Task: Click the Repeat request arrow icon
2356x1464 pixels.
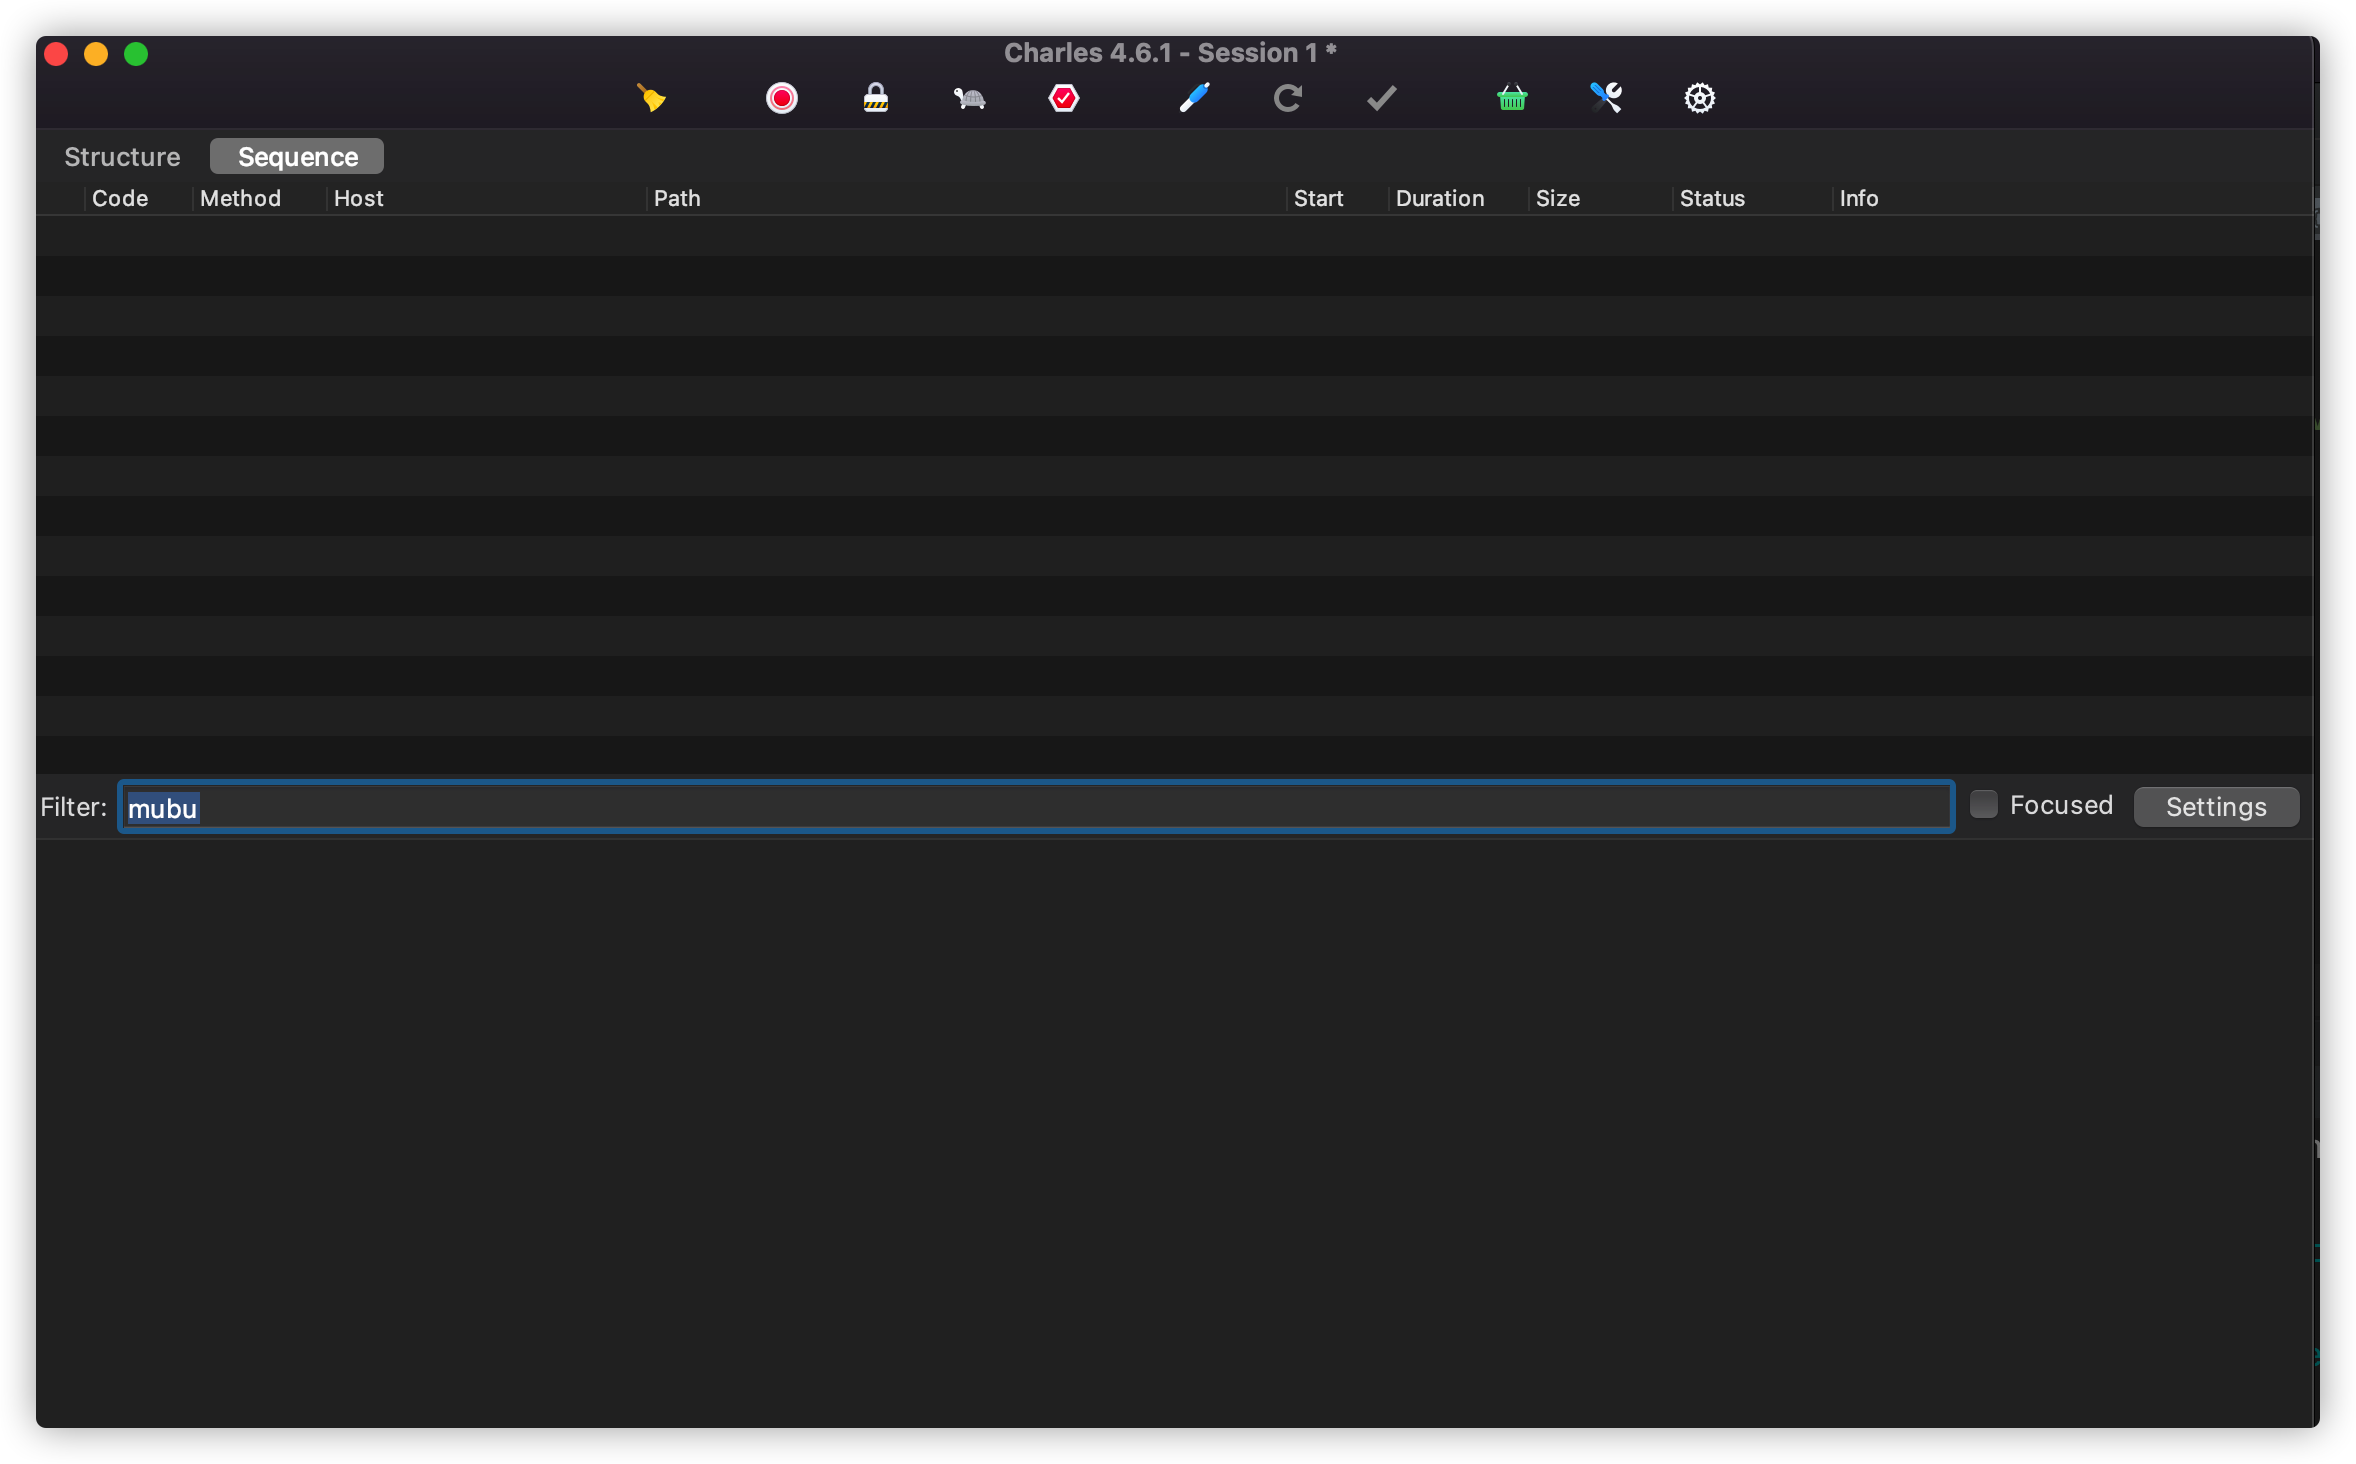Action: tap(1287, 98)
